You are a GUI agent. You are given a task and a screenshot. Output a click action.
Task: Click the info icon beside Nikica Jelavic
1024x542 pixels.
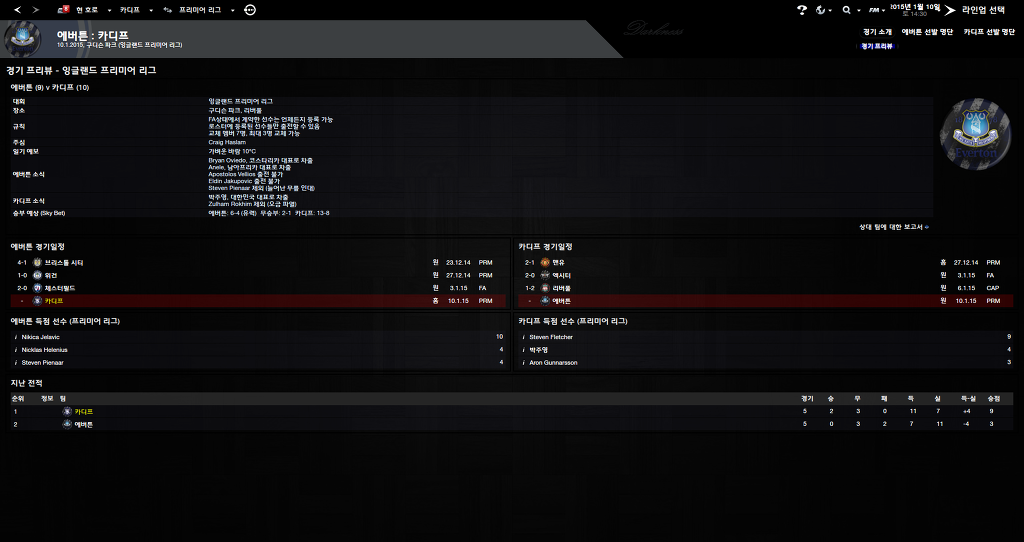[16, 337]
